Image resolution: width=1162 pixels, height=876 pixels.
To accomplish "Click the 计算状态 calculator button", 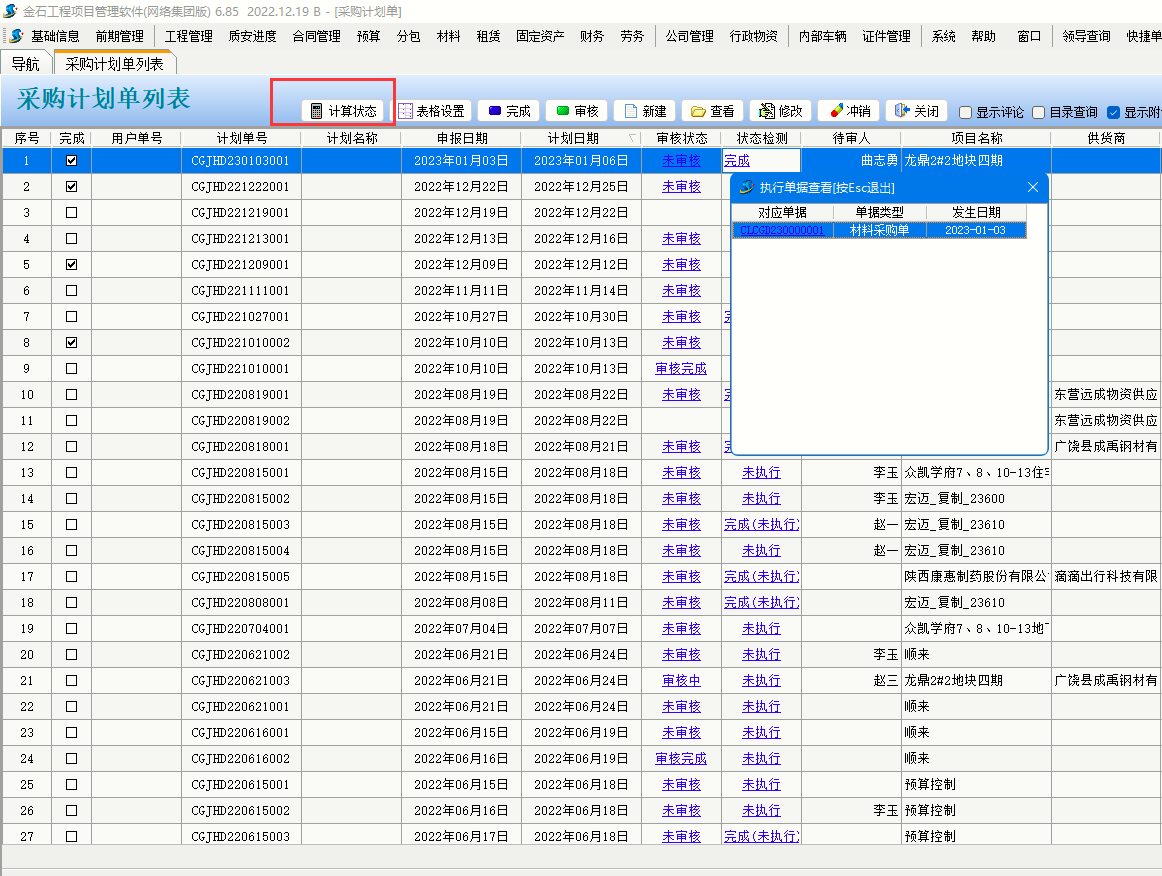I will tap(343, 111).
